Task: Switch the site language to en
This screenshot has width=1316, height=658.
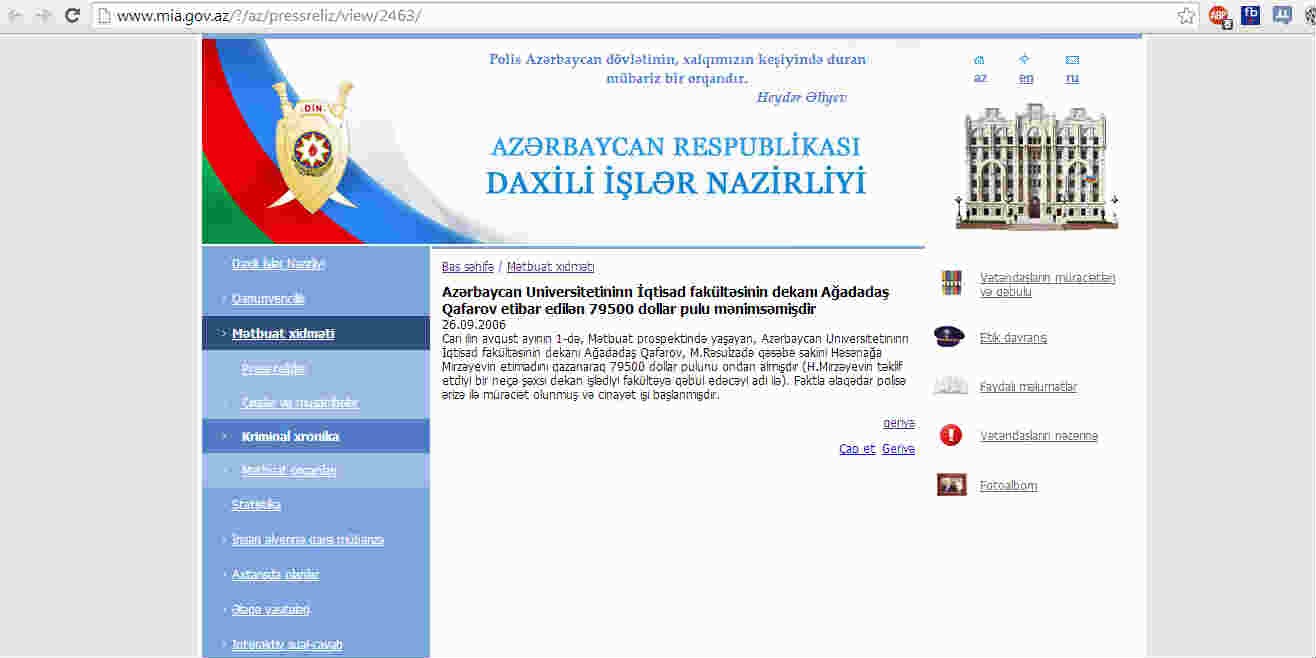Action: click(x=1026, y=78)
